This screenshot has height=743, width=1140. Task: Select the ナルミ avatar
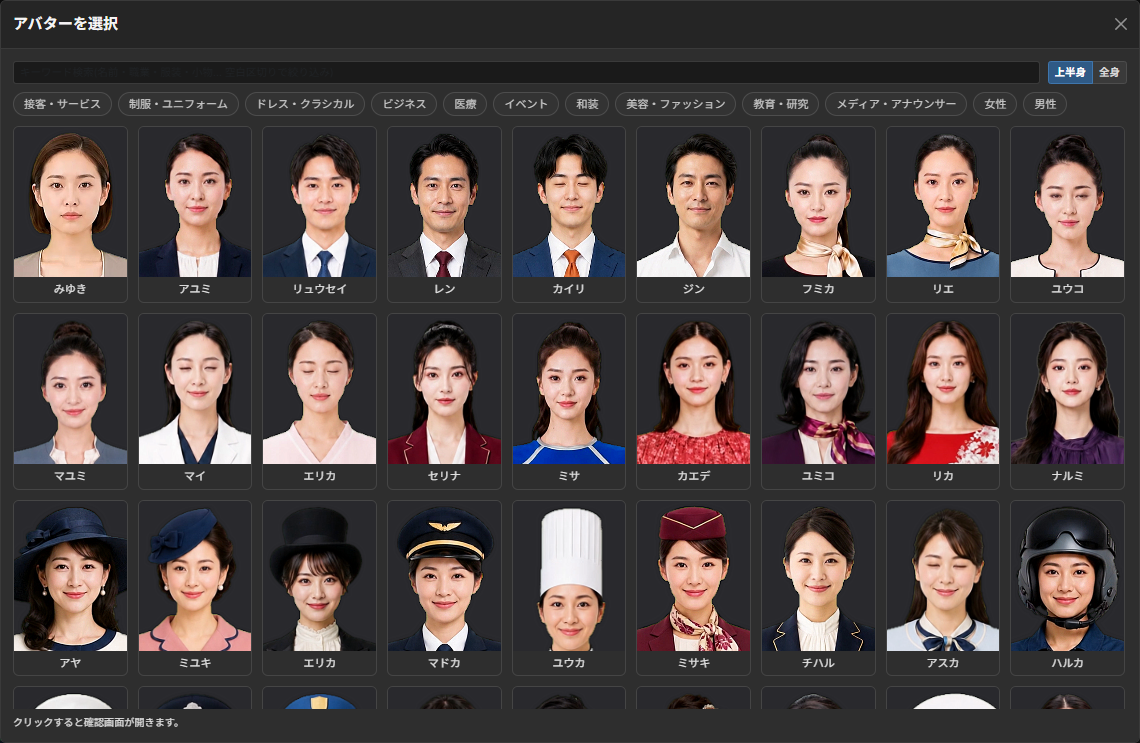pyautogui.click(x=1067, y=401)
